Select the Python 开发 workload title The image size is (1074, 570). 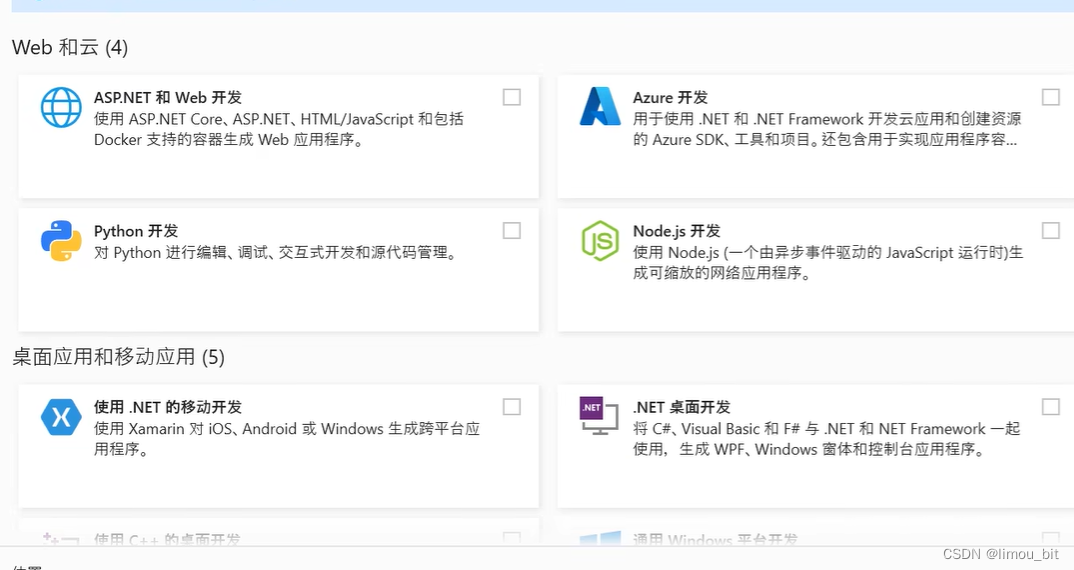[x=136, y=231]
